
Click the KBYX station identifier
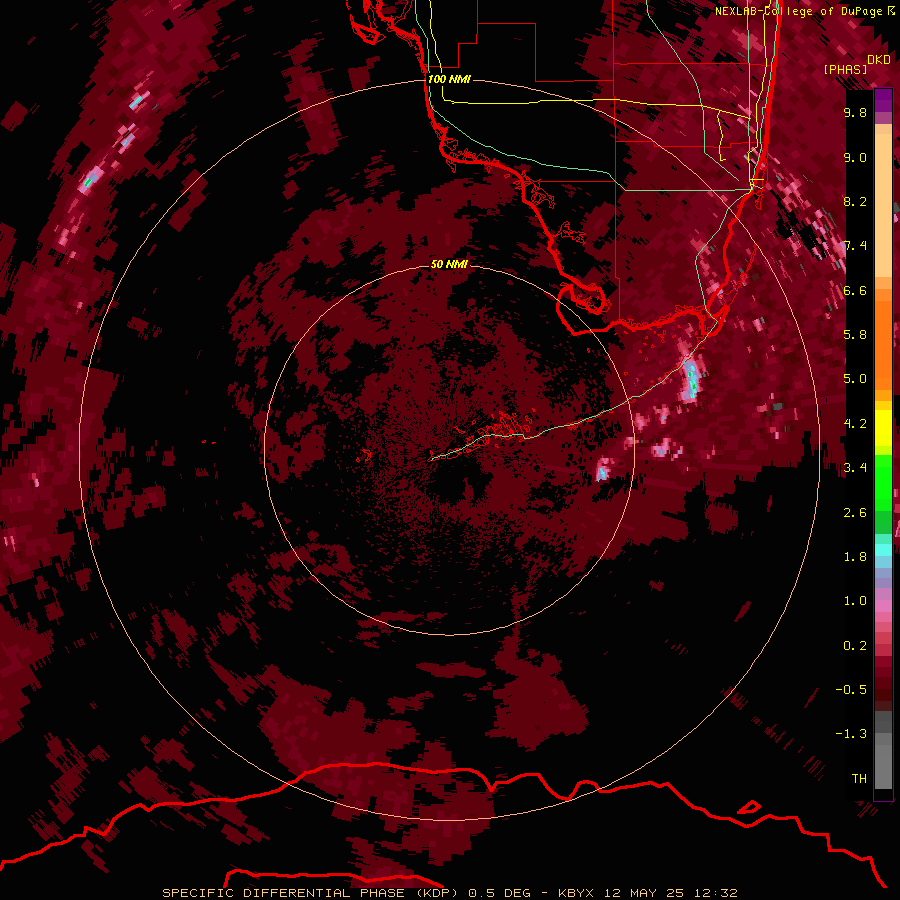click(x=576, y=893)
